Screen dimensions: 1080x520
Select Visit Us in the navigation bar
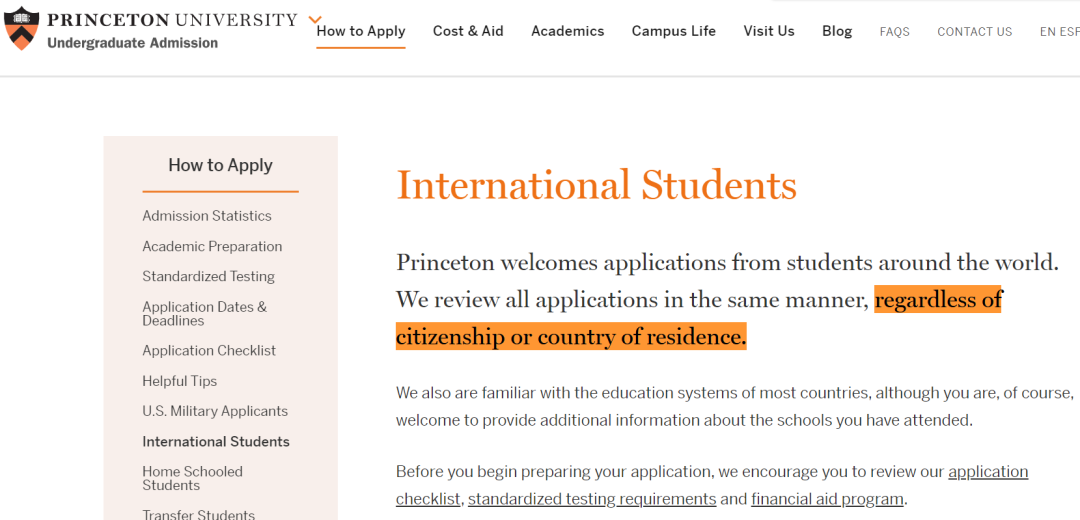[x=769, y=31]
